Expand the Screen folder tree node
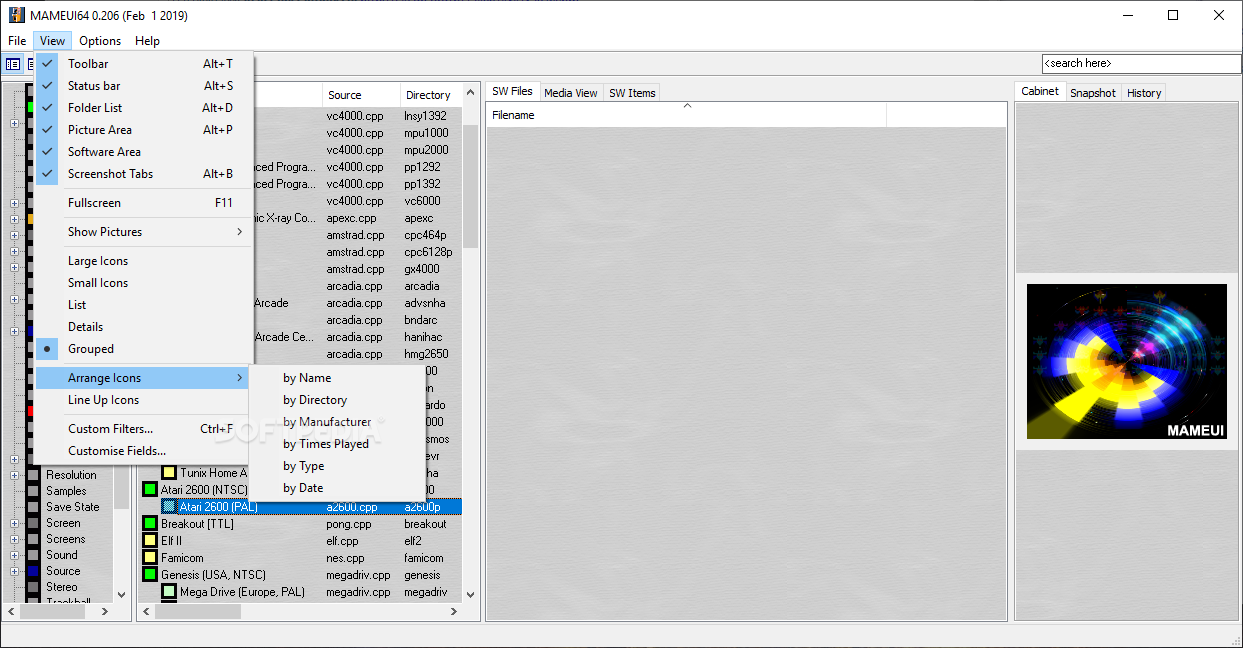Screen dimensions: 1243x648 point(14,523)
